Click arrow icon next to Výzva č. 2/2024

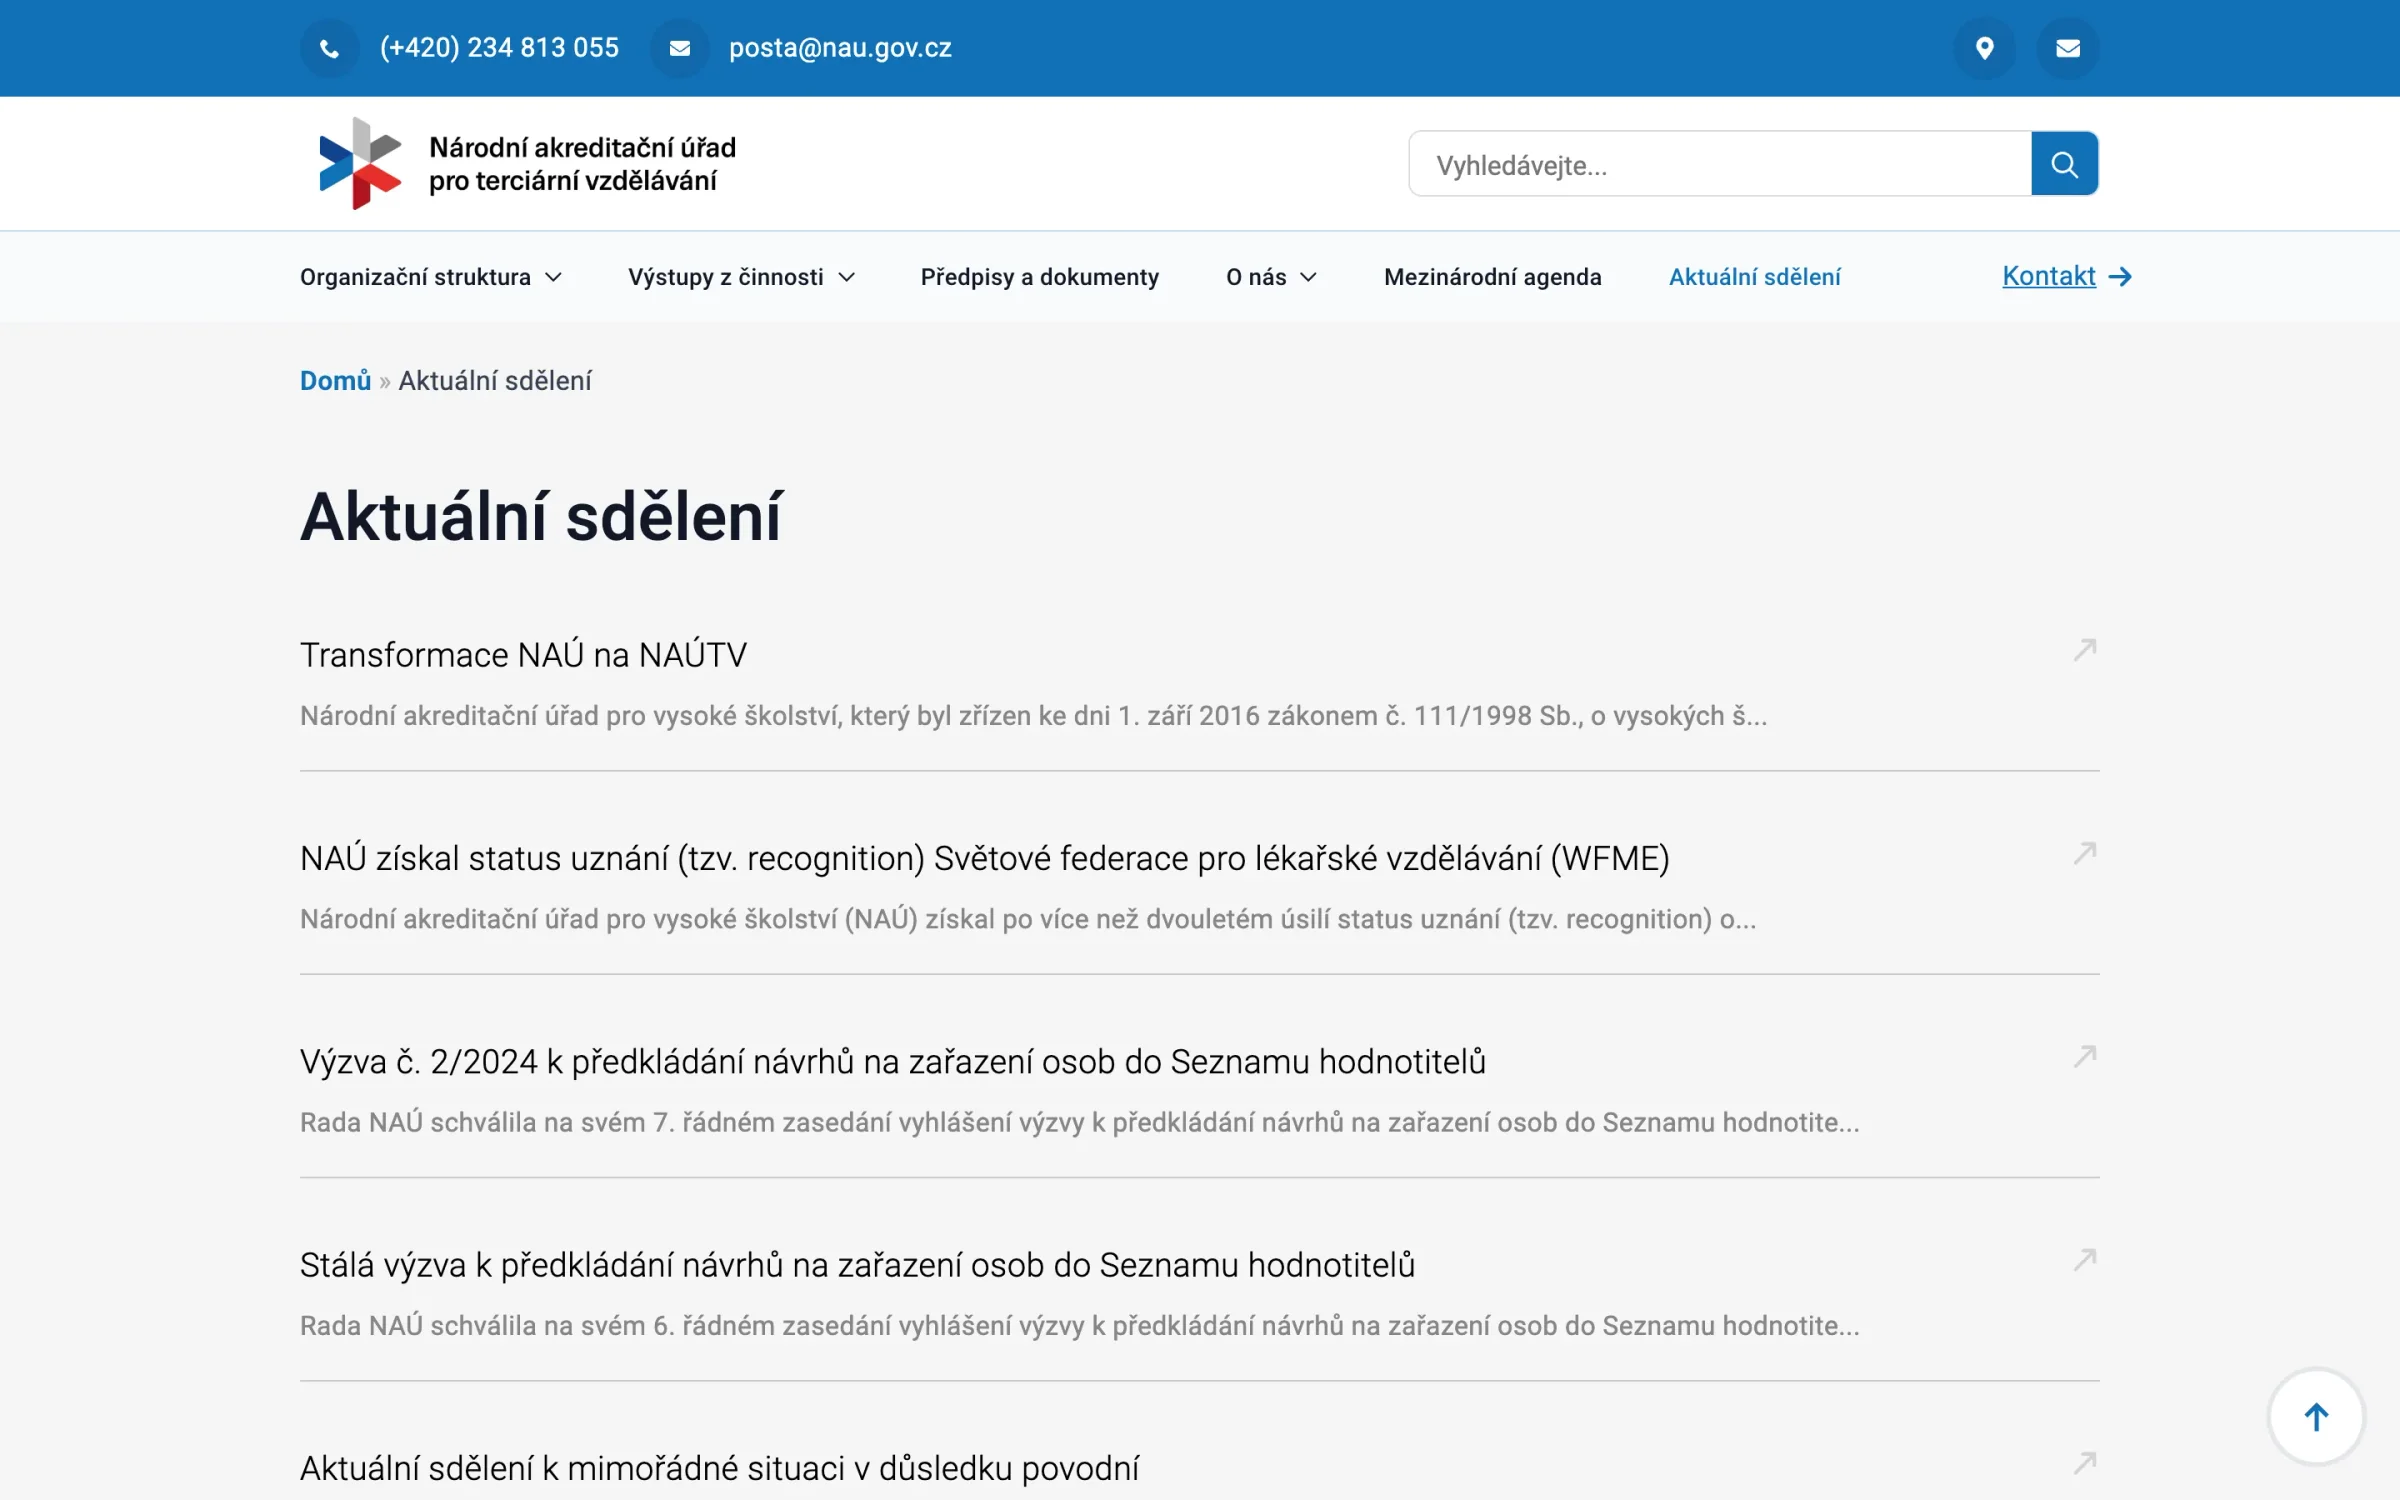[2085, 1056]
